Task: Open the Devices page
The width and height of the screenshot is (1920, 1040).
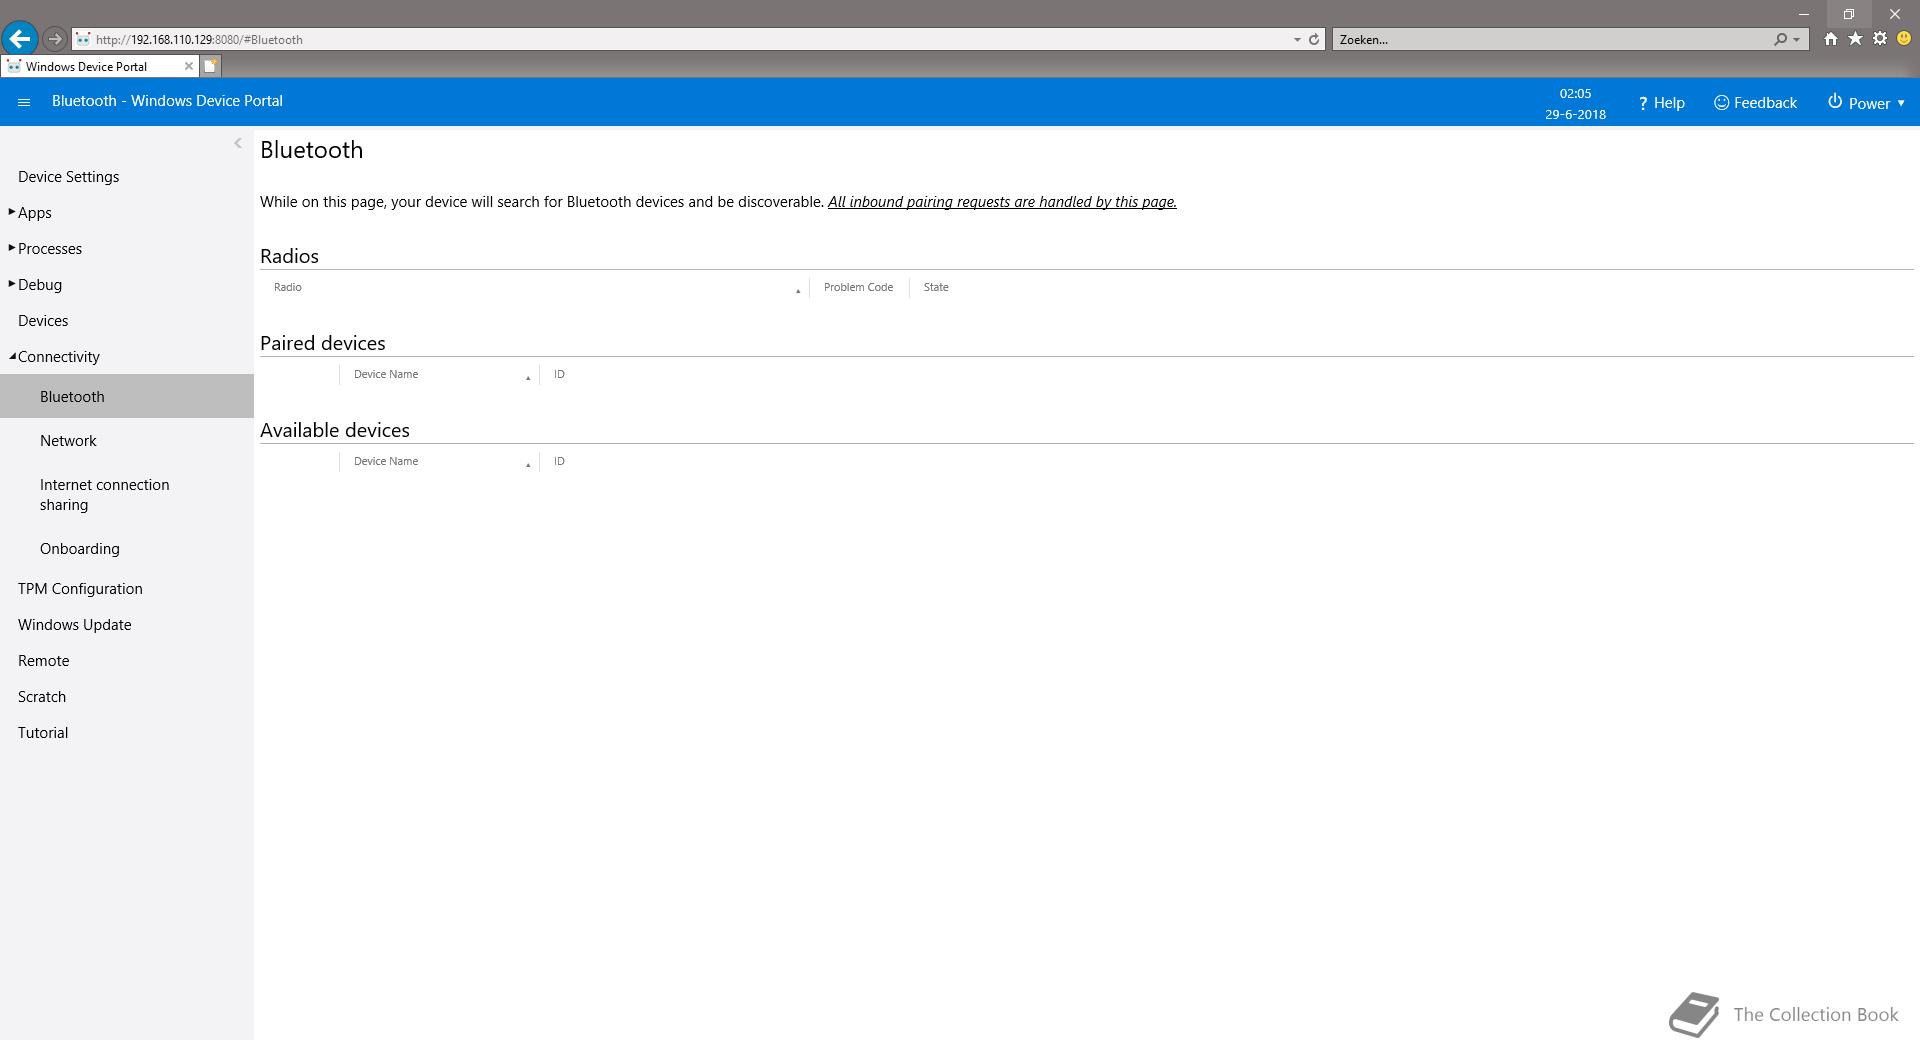Action: pos(43,321)
